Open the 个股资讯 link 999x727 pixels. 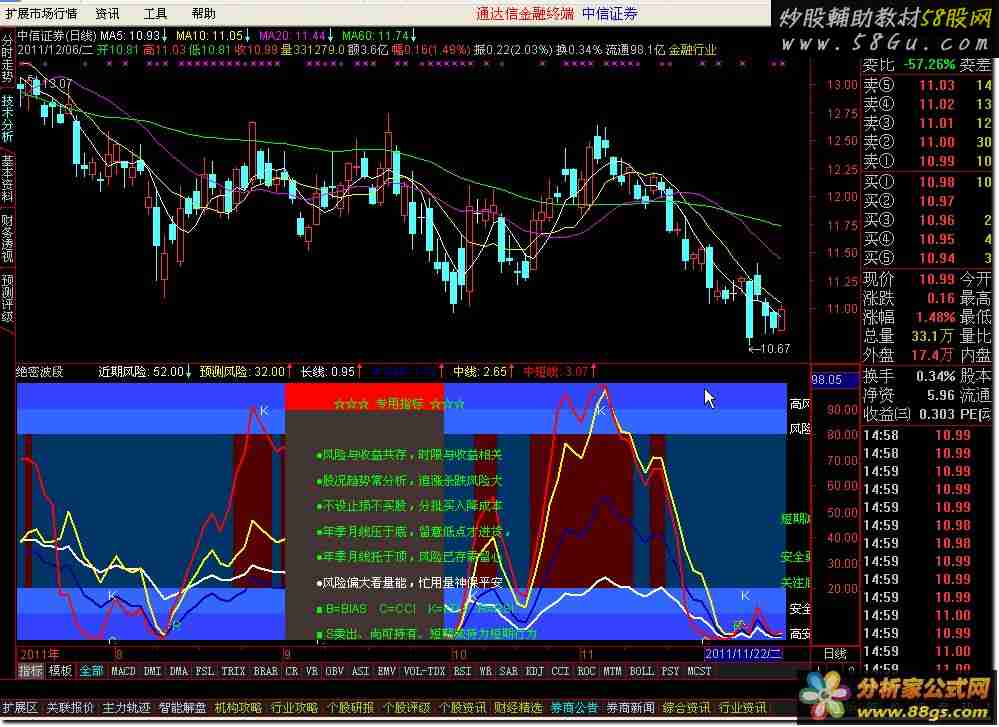(463, 708)
